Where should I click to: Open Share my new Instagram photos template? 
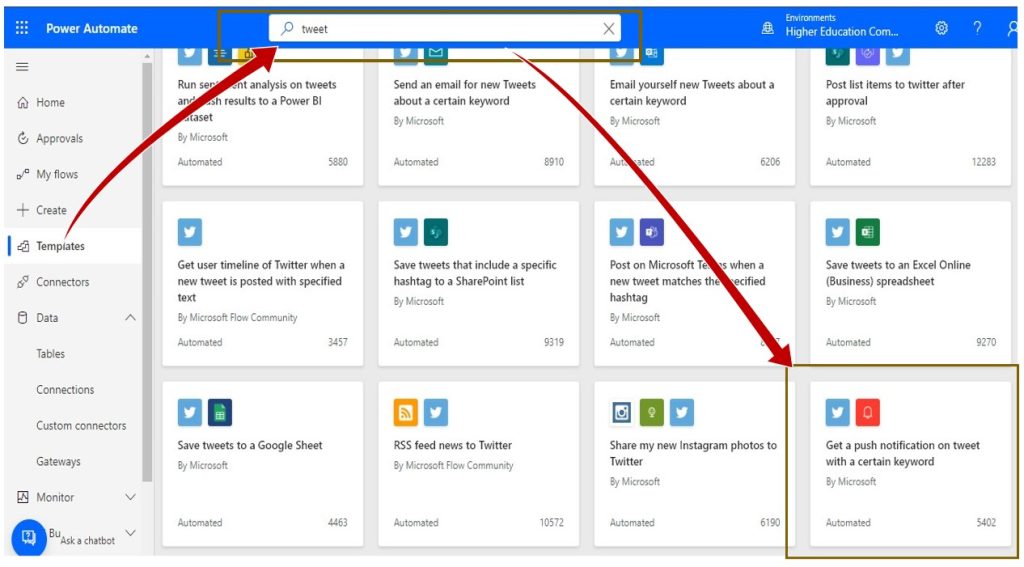pos(695,464)
